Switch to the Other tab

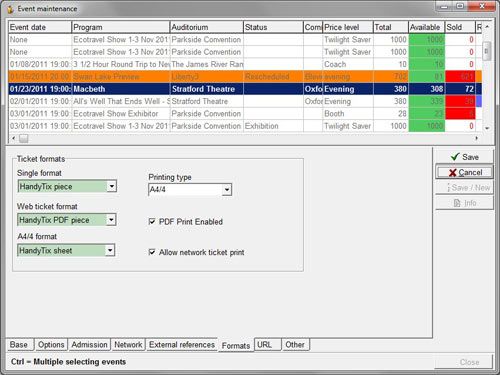(296, 345)
